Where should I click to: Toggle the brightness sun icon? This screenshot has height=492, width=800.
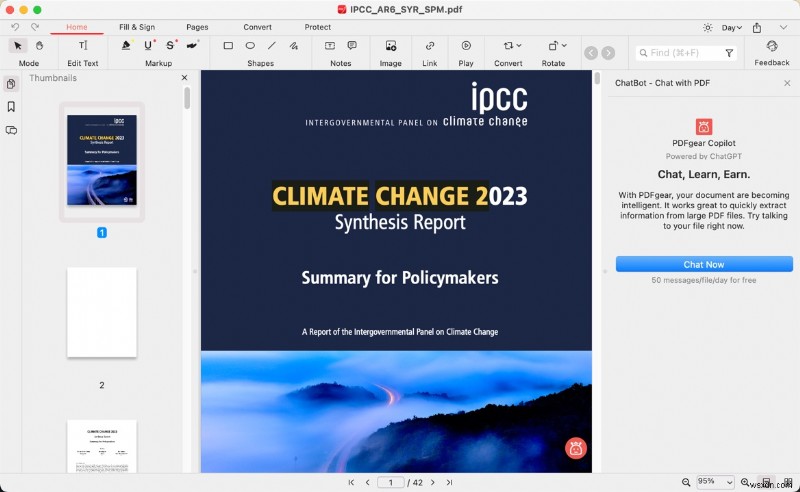click(708, 28)
